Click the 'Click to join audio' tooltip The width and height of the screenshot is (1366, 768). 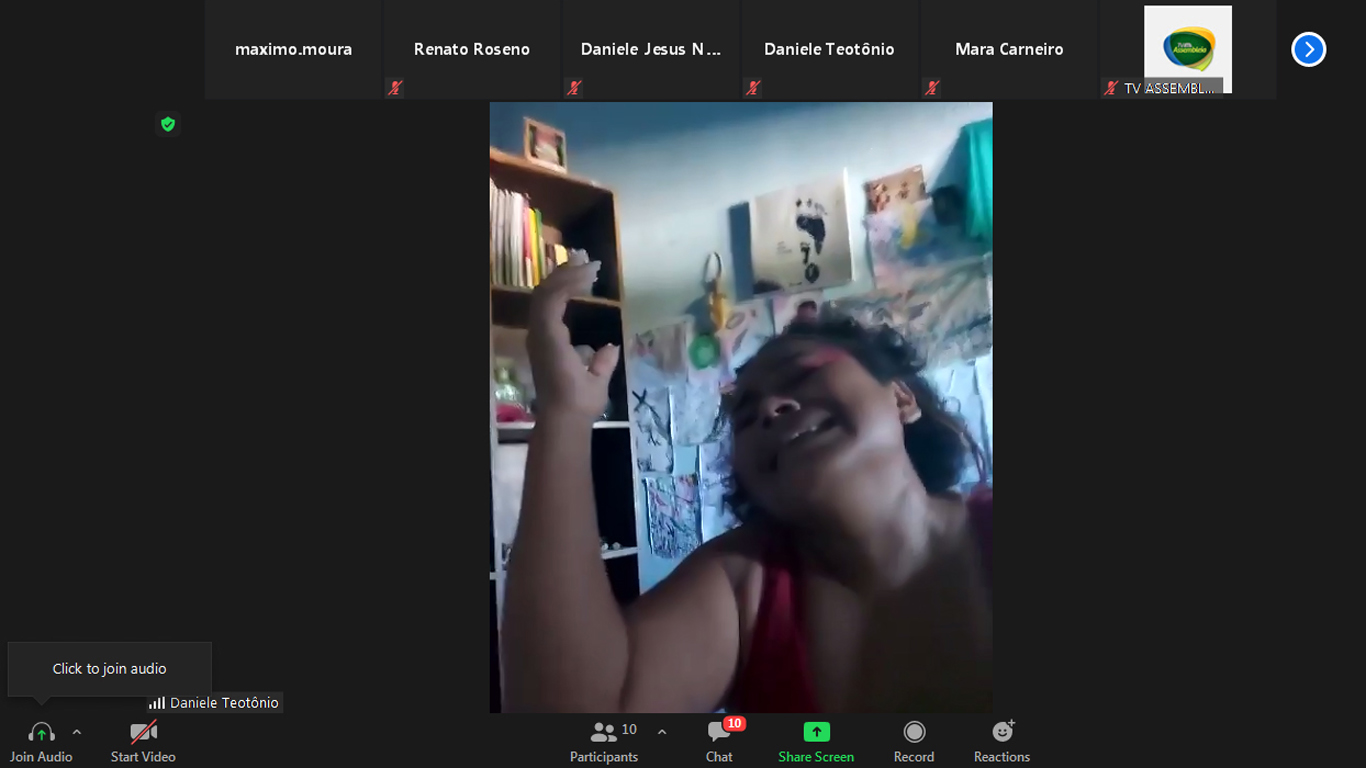click(x=110, y=669)
